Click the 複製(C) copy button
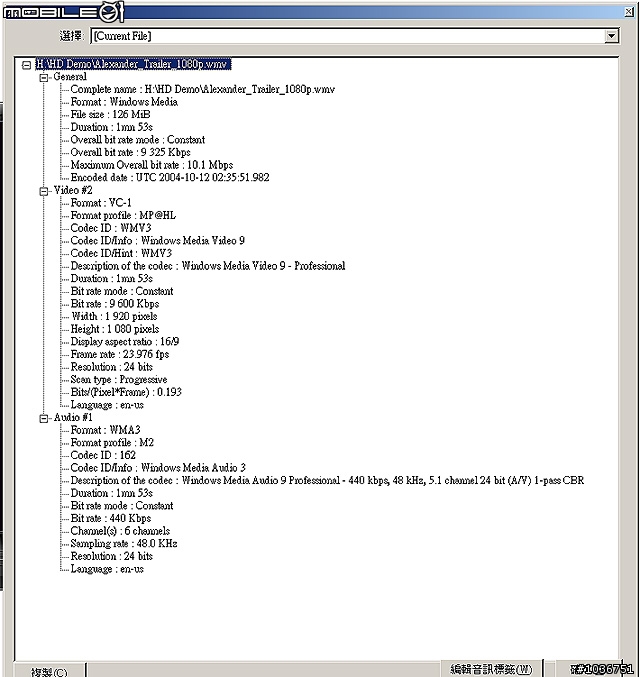Viewport: 640px width, 677px height. [x=49, y=671]
